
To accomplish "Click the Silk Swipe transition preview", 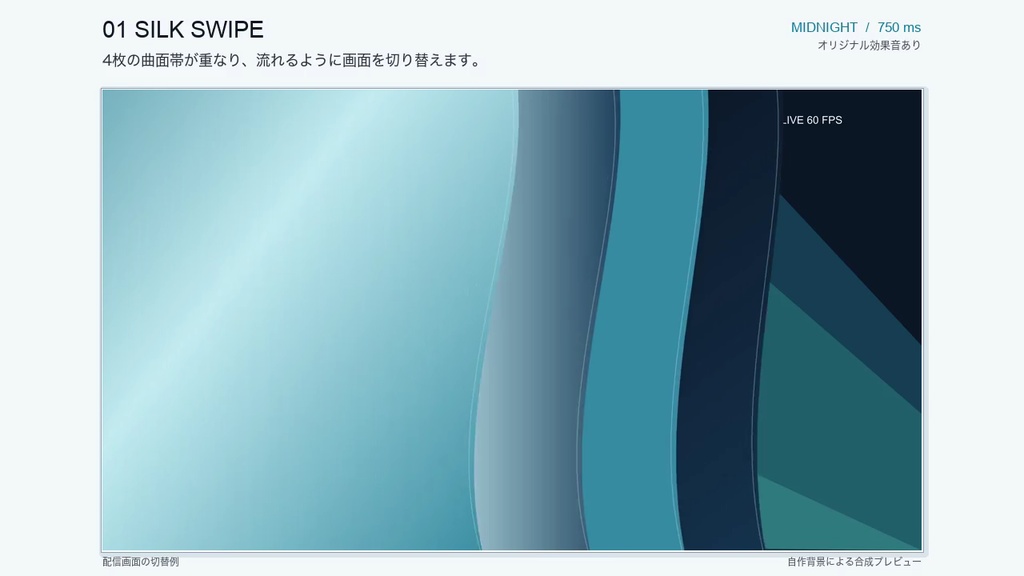I will [512, 320].
